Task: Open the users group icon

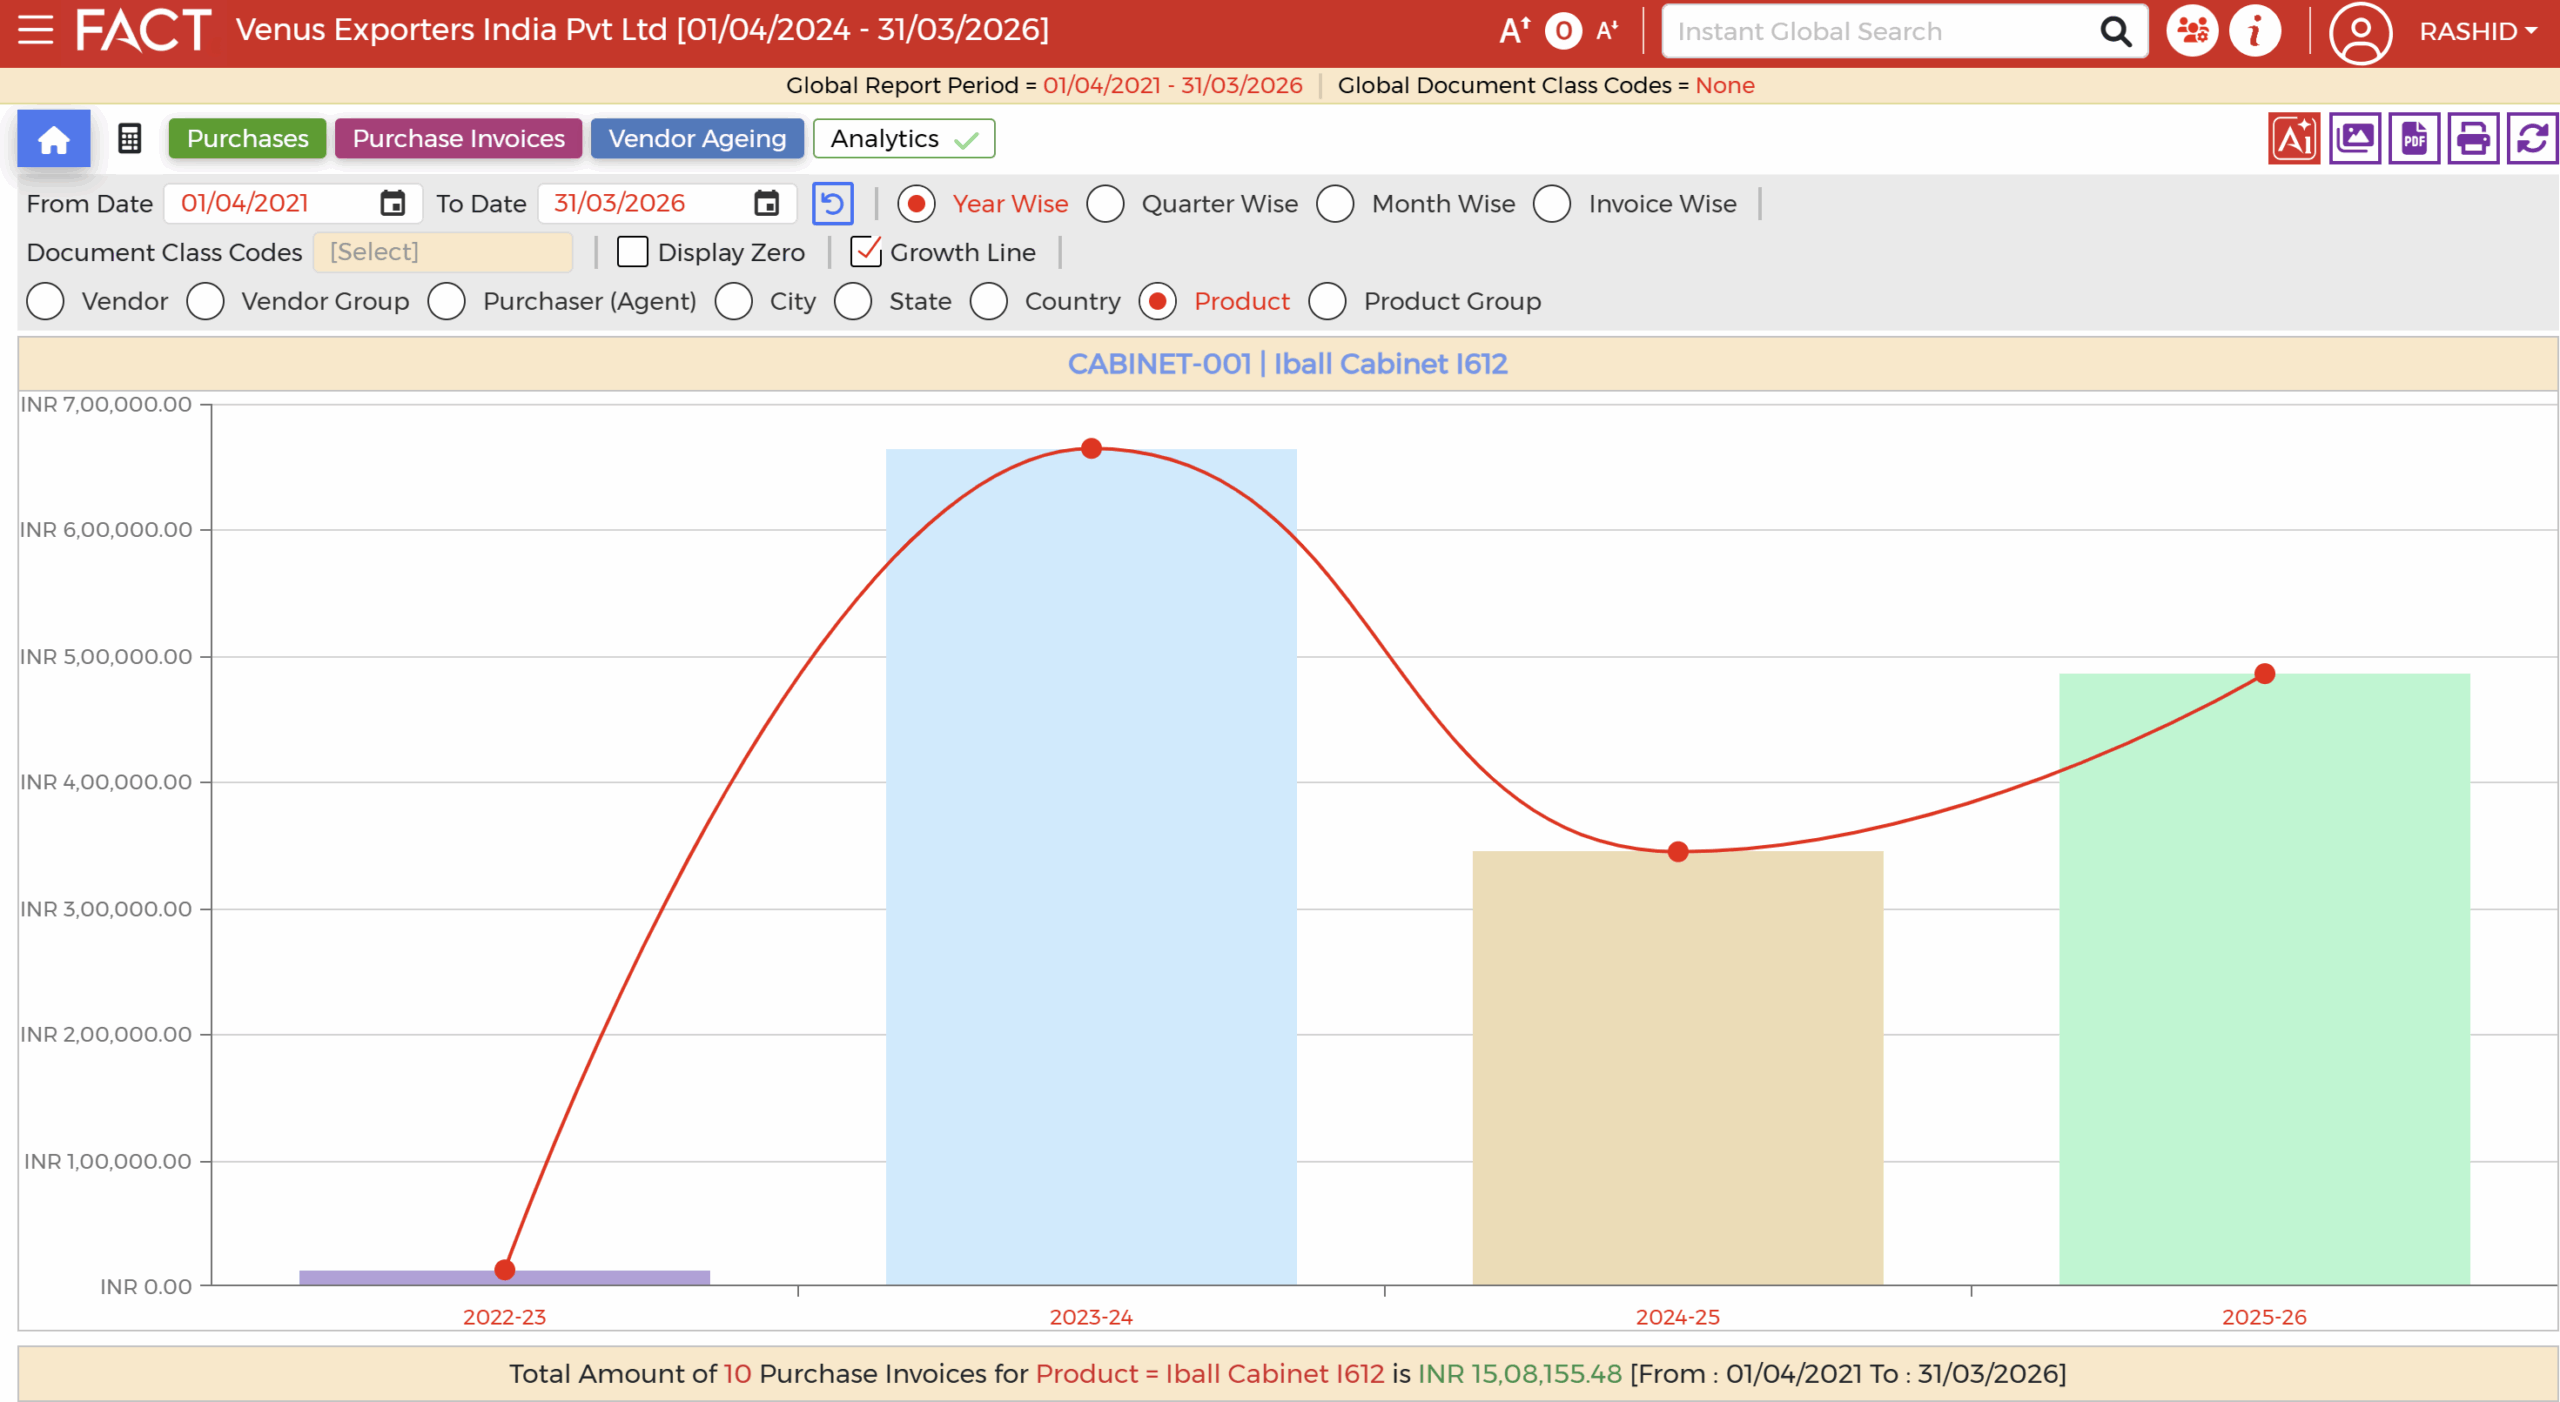Action: pyautogui.click(x=2192, y=31)
